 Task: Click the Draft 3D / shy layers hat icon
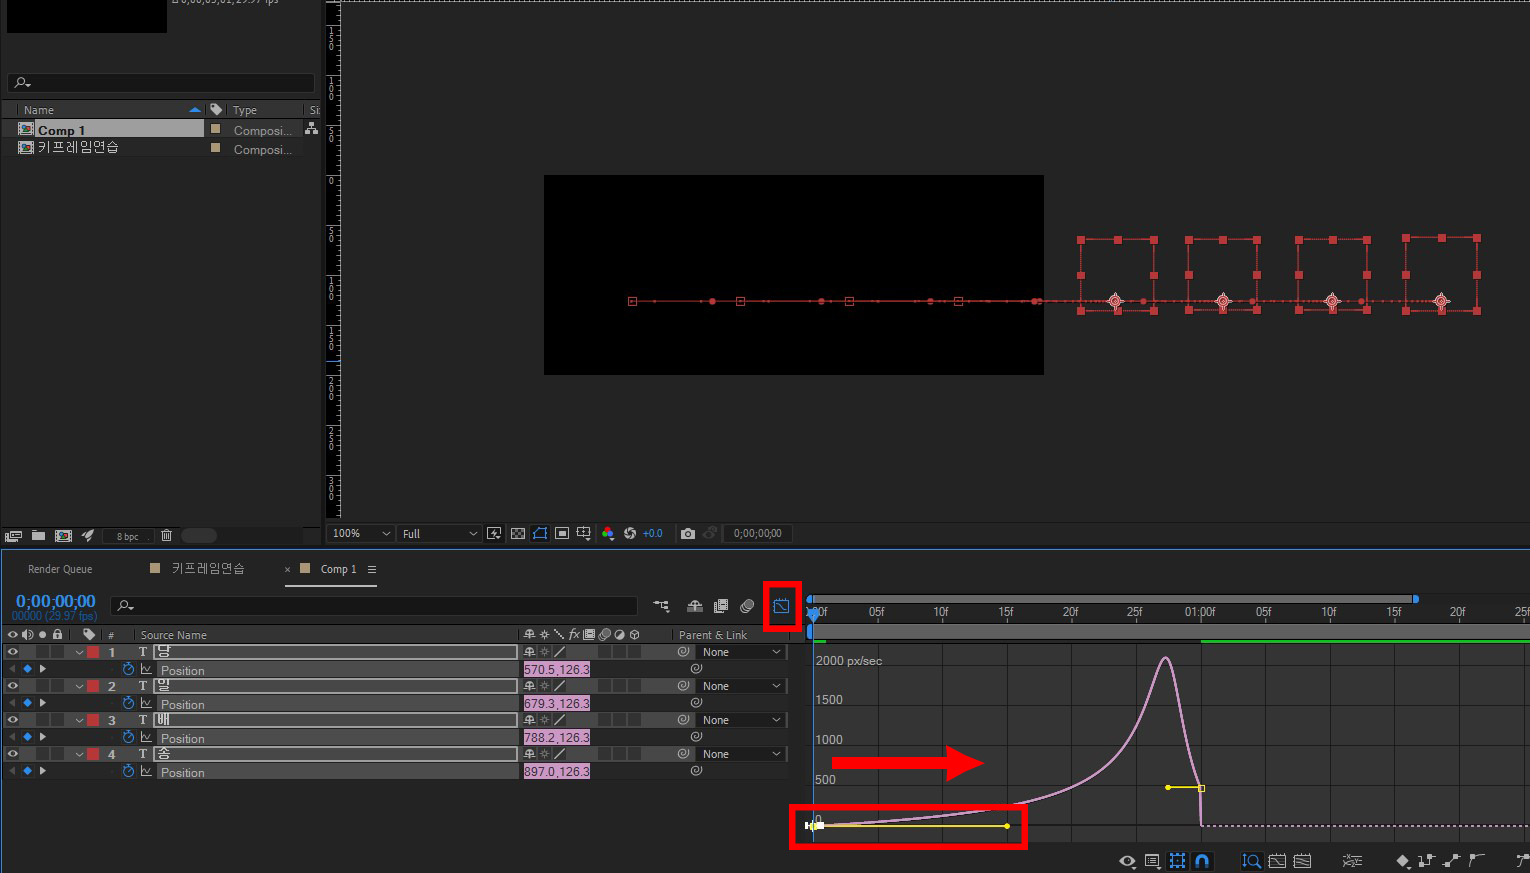coord(695,606)
